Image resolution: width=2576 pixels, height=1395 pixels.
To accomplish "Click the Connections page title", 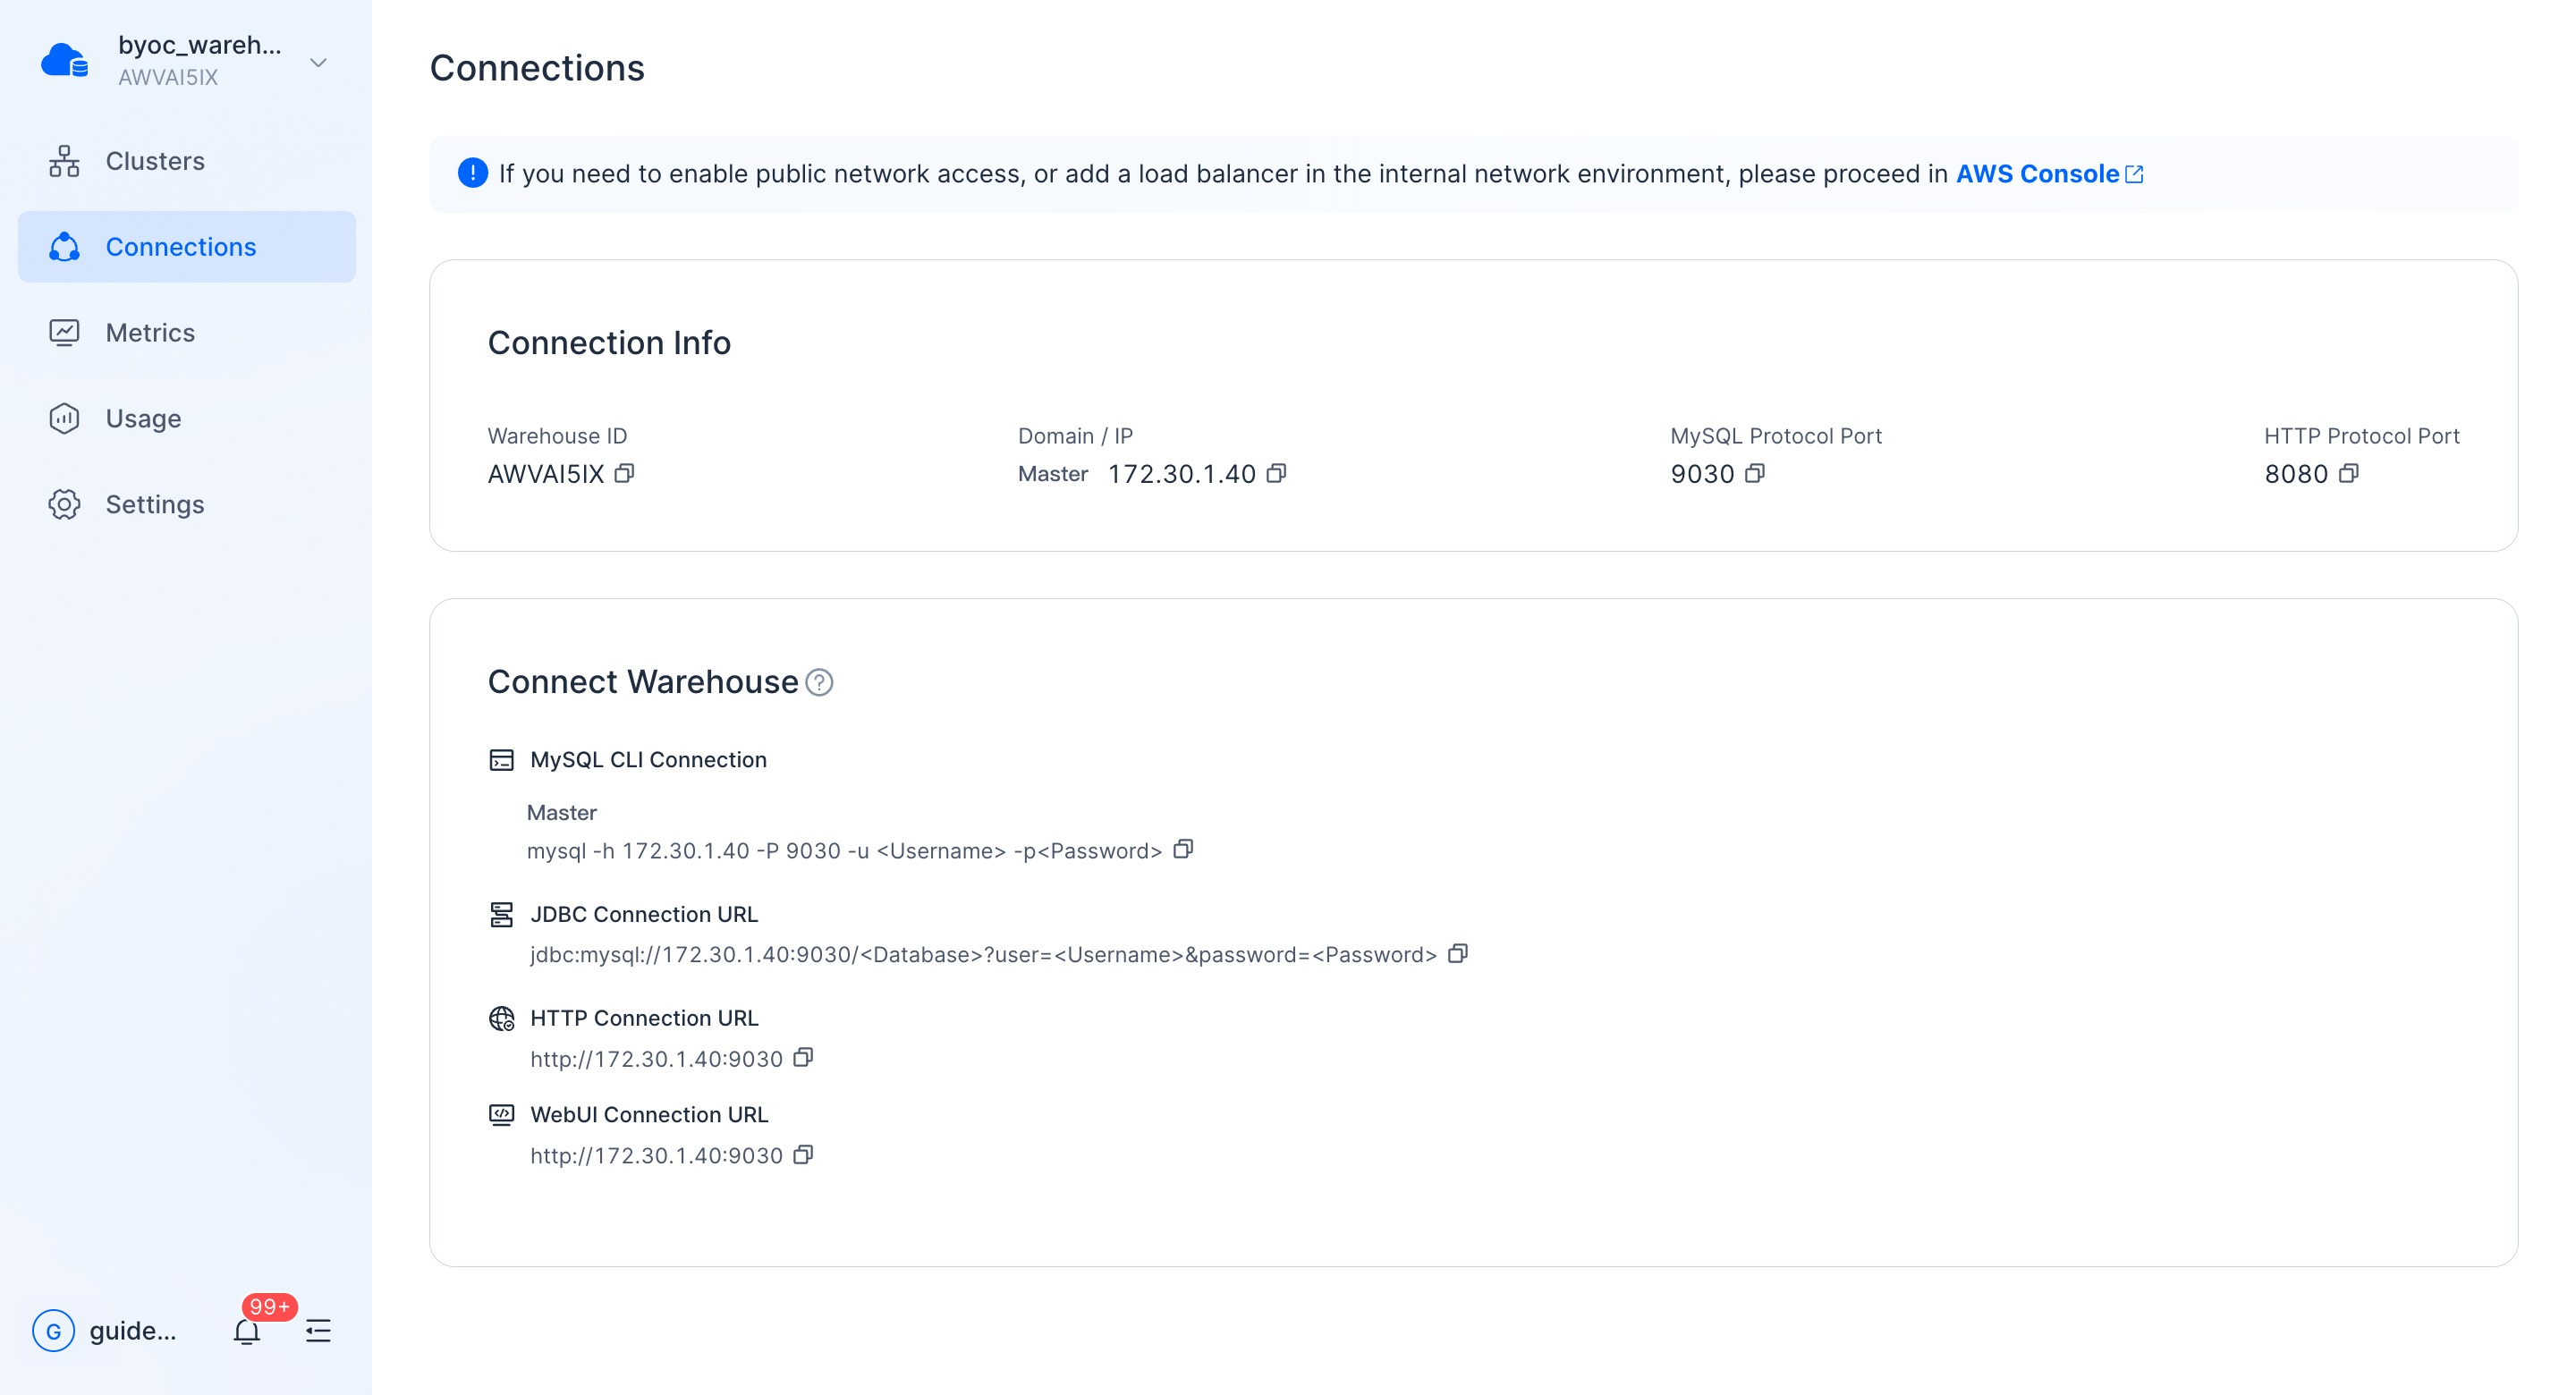I will (x=537, y=68).
